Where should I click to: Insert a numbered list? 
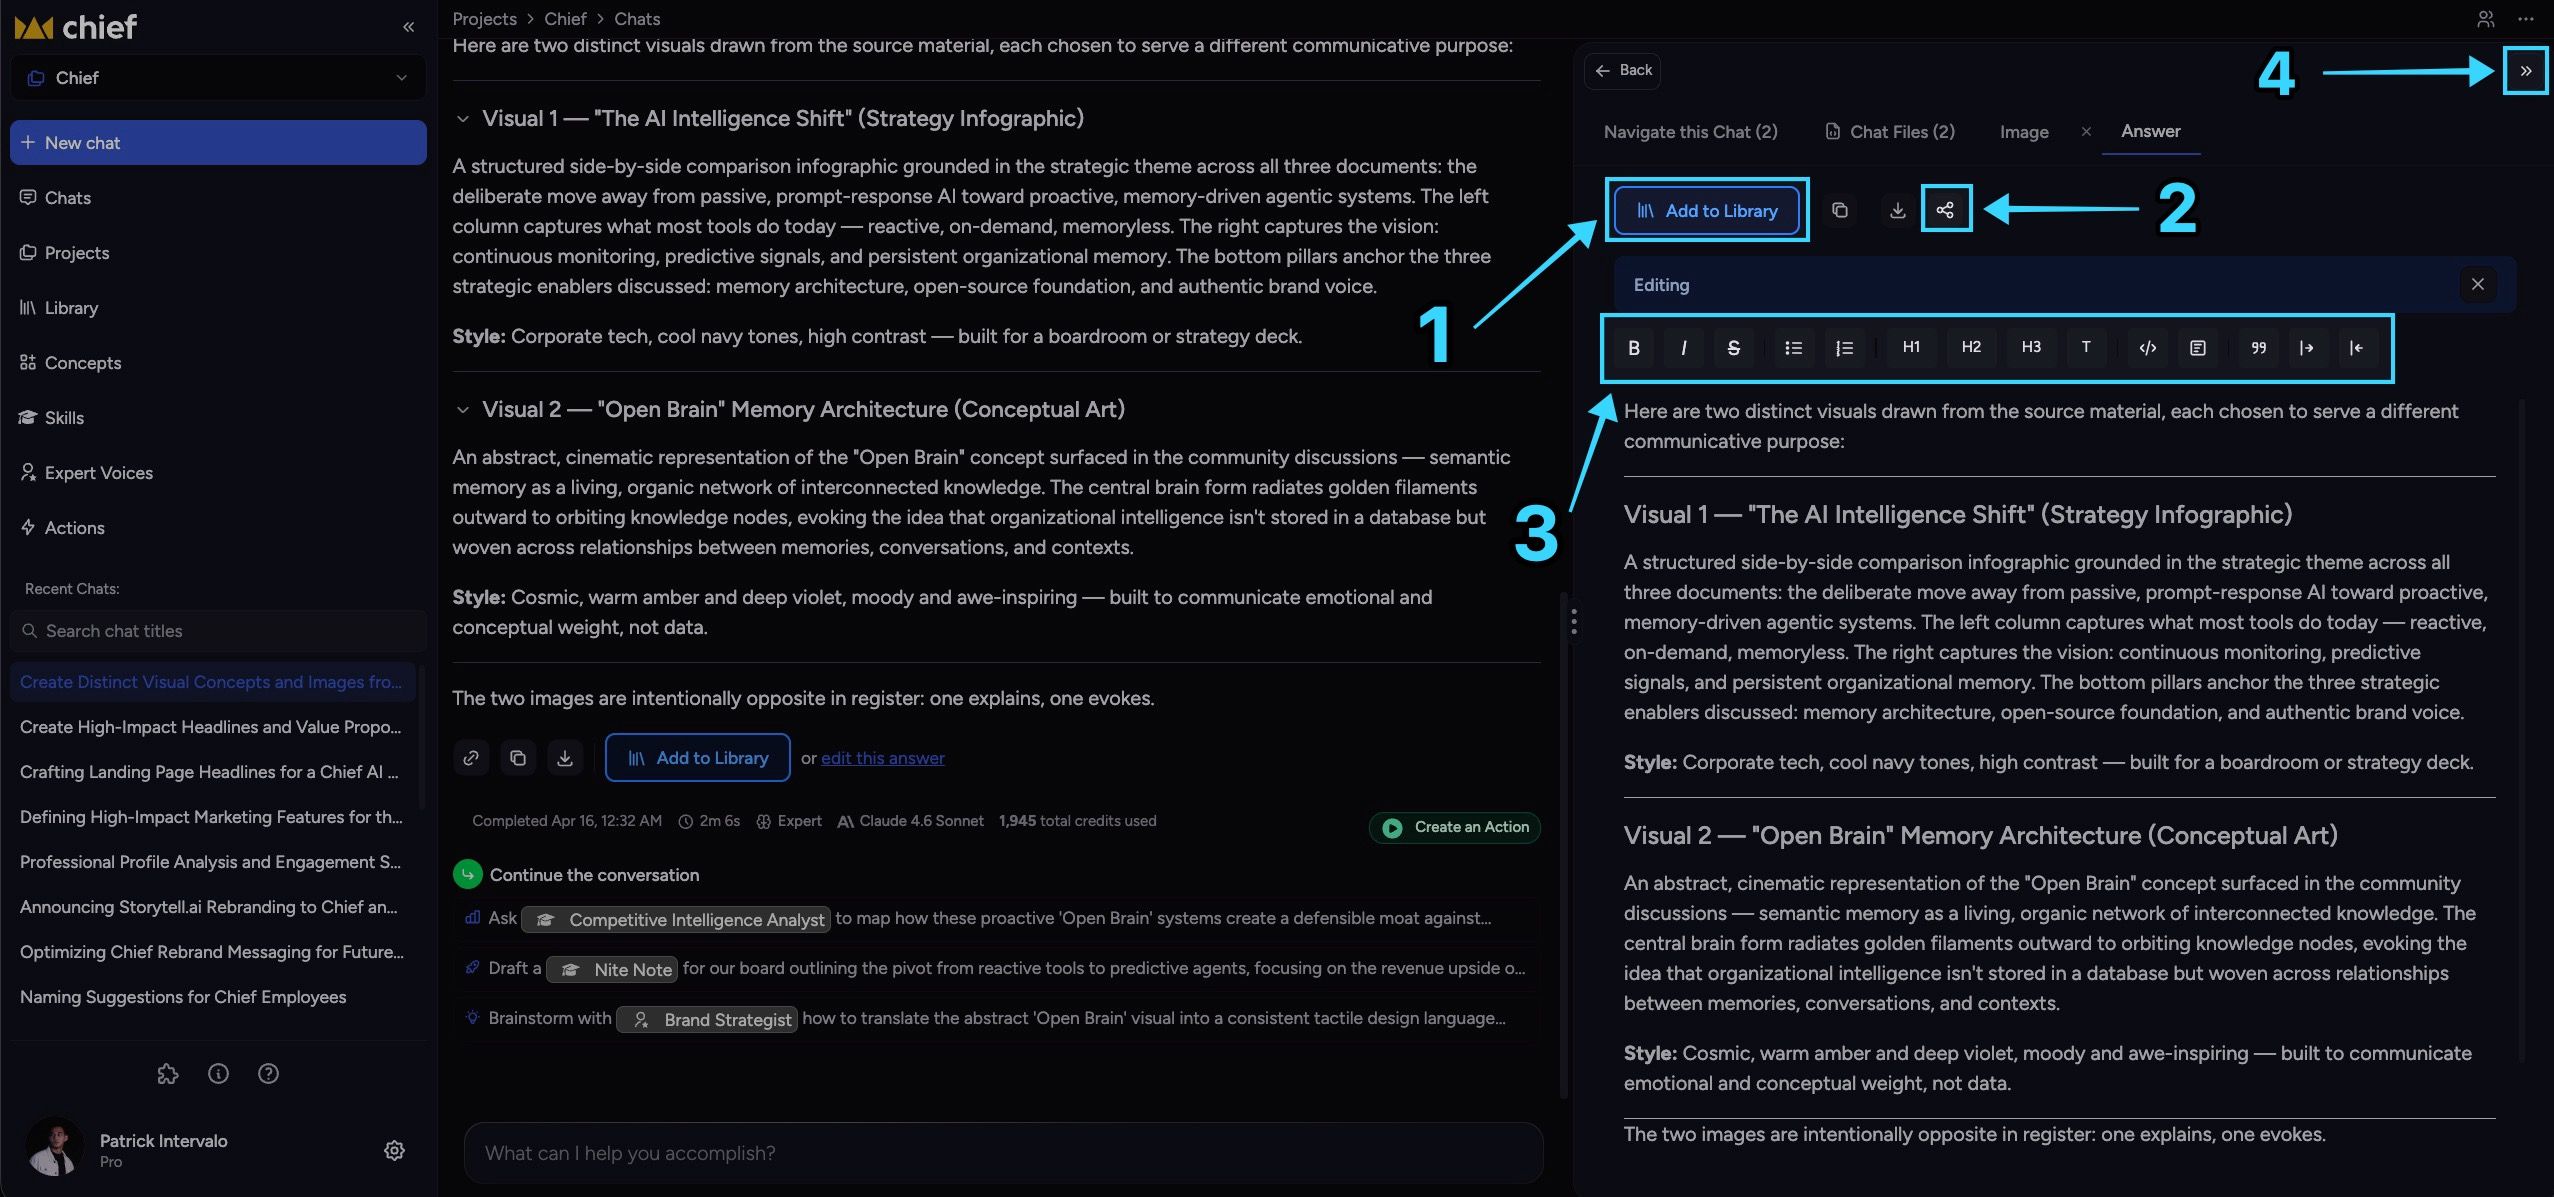pyautogui.click(x=1844, y=348)
